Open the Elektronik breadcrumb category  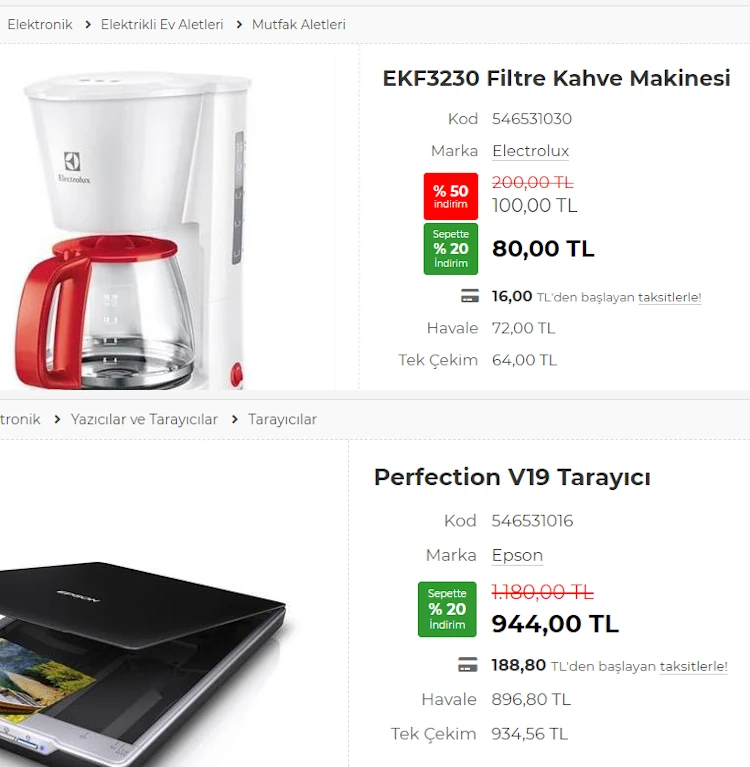pos(40,24)
